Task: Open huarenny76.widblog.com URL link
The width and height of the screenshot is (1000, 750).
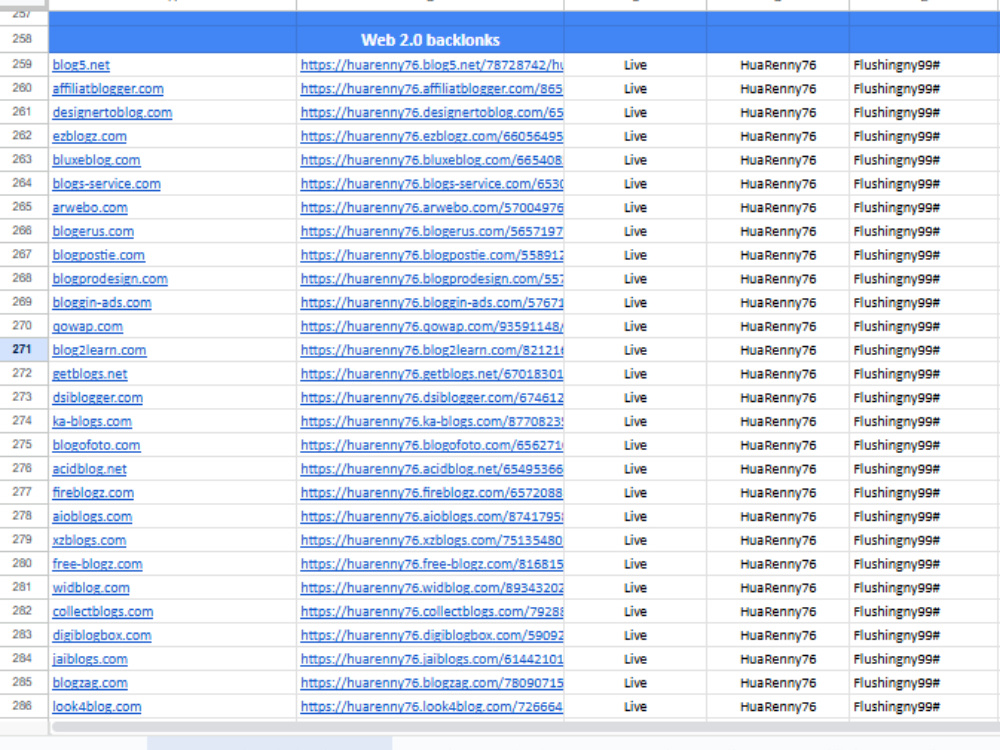Action: coord(432,587)
